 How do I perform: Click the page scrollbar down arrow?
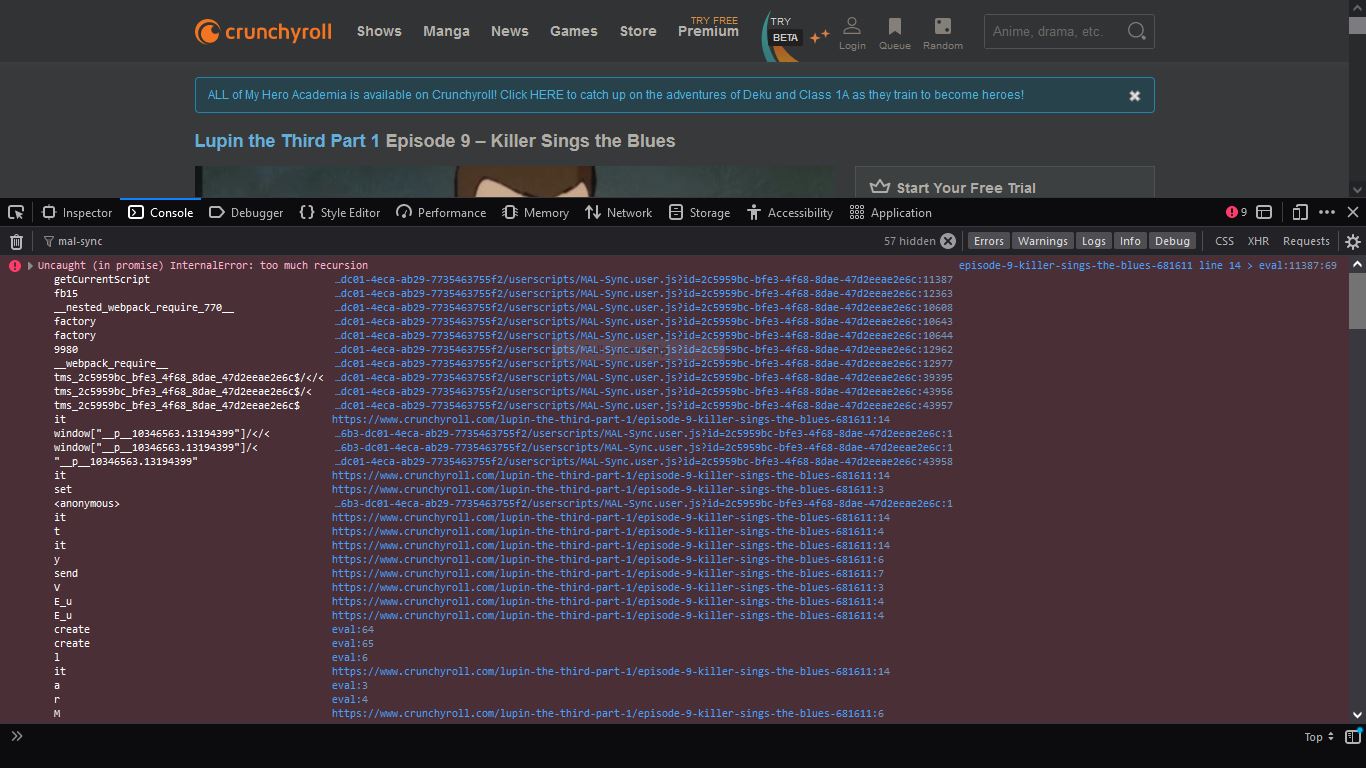(1357, 189)
